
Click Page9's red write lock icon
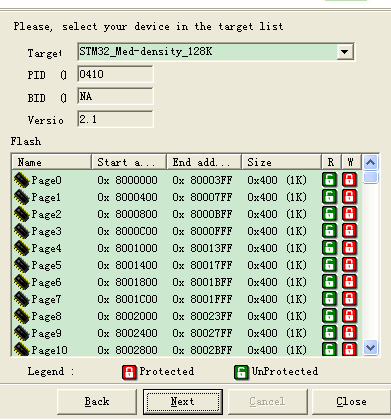click(349, 333)
